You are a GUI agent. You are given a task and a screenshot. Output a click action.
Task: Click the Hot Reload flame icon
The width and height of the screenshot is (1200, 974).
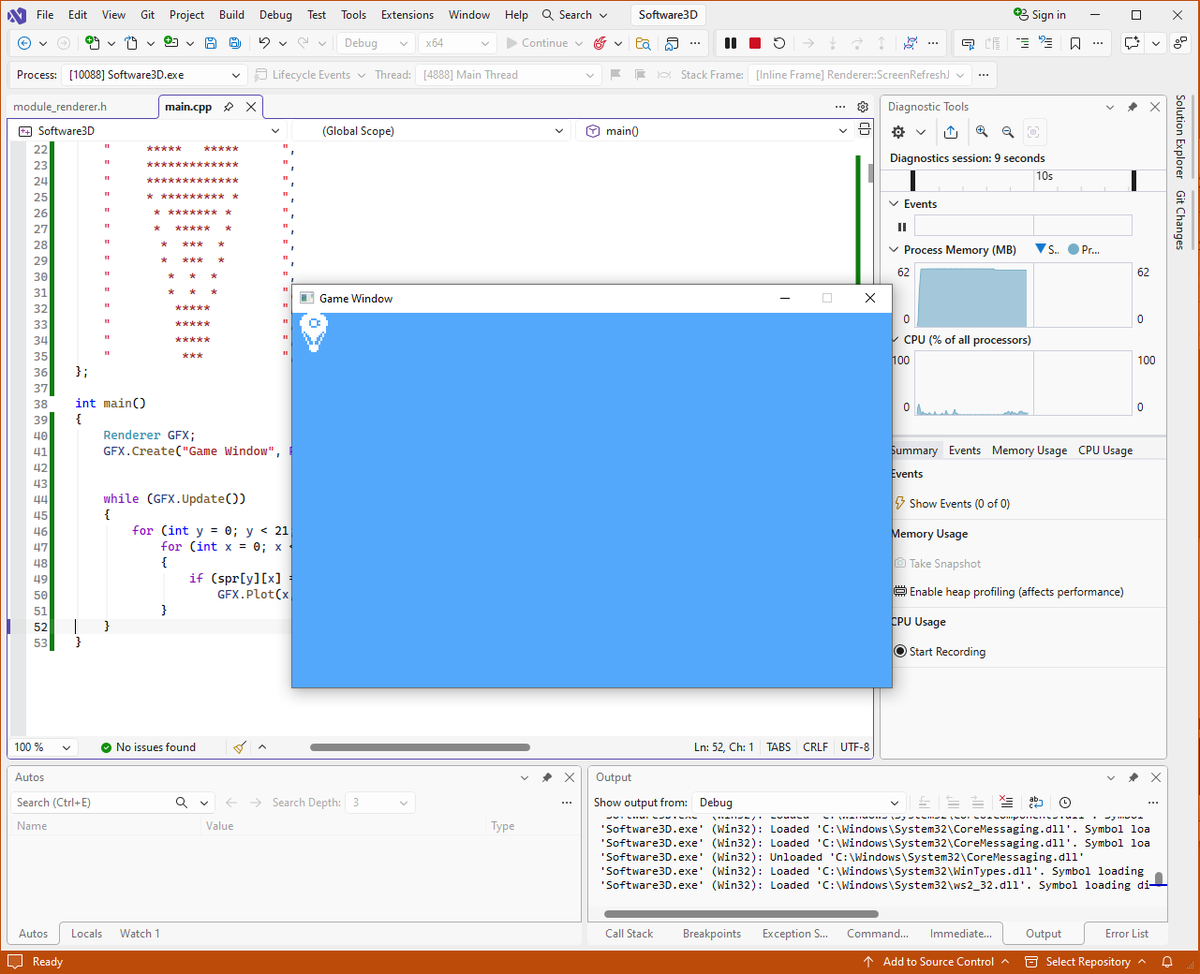(x=600, y=43)
